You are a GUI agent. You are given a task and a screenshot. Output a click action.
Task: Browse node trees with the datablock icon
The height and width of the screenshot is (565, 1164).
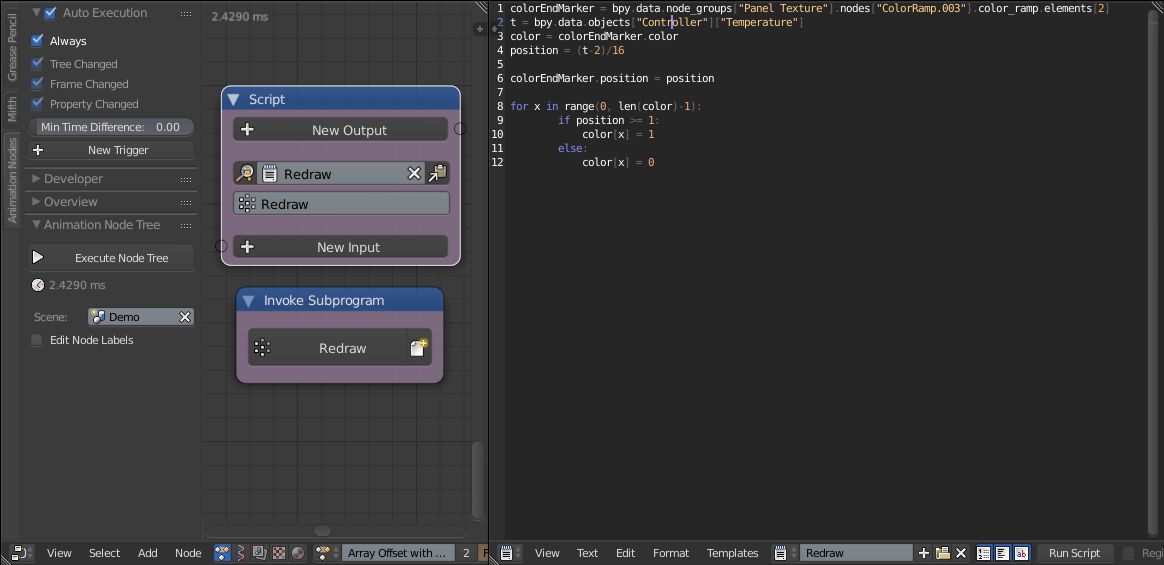[324, 552]
